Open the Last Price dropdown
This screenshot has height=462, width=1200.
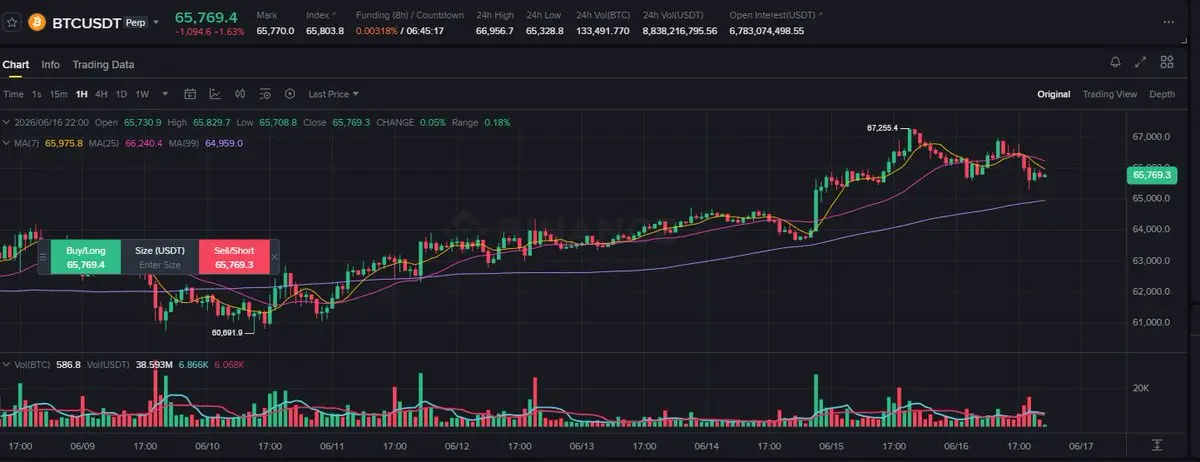pyautogui.click(x=333, y=94)
